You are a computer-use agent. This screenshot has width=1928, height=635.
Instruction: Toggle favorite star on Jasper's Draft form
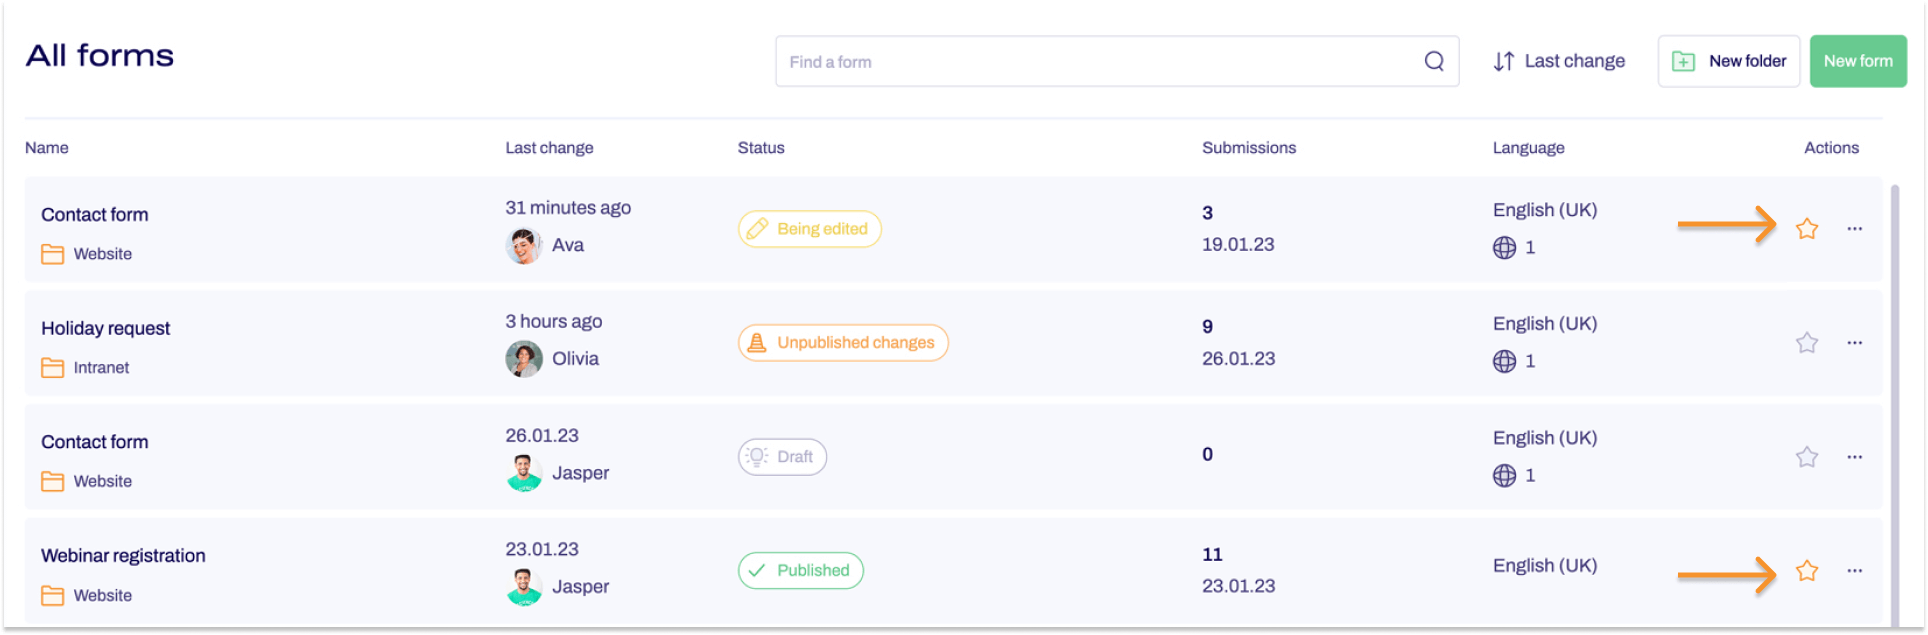pos(1806,457)
